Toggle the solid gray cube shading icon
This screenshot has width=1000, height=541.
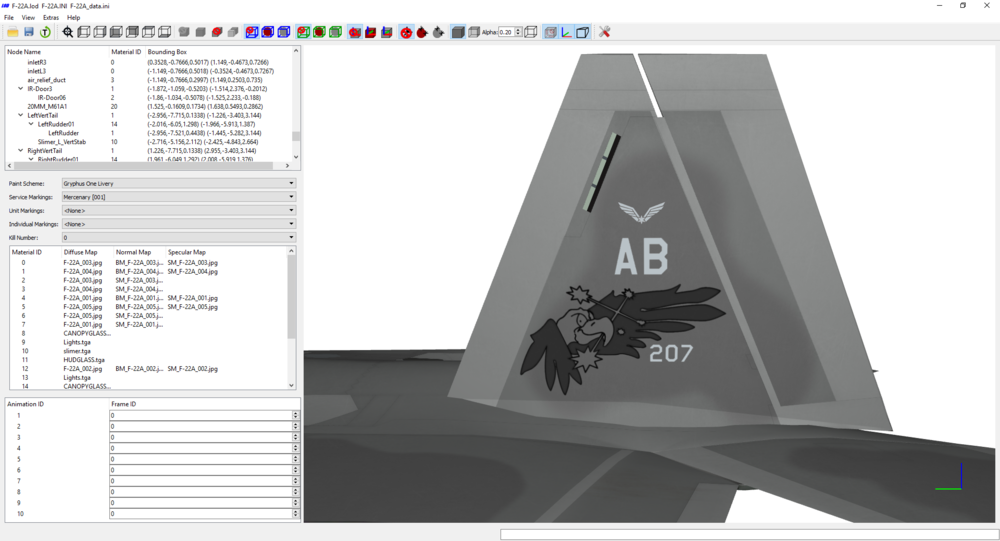458,32
